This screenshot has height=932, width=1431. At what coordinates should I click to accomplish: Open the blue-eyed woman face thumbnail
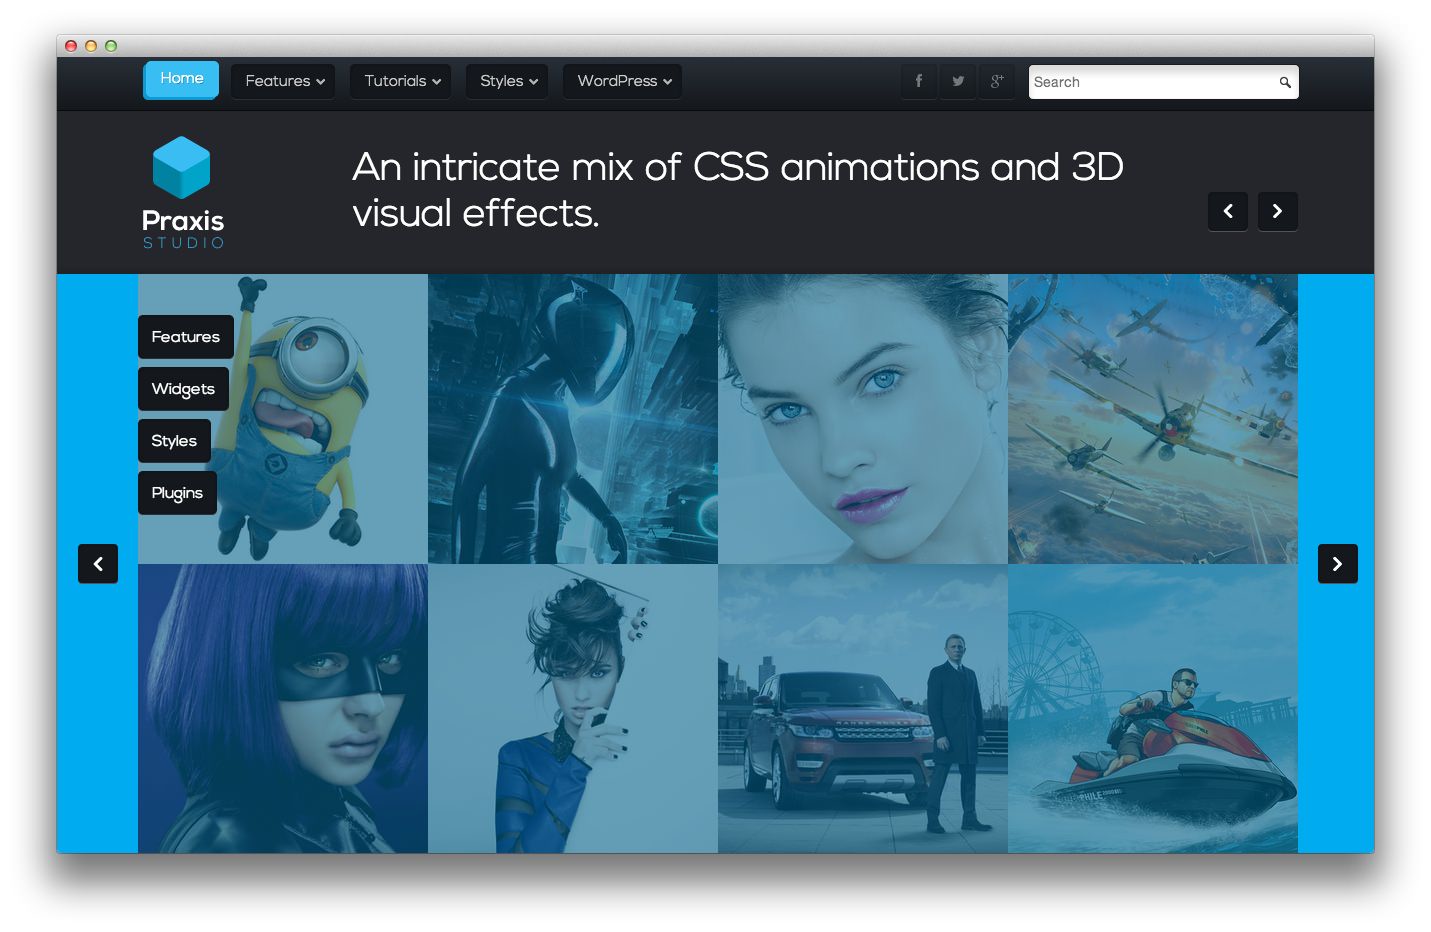863,419
